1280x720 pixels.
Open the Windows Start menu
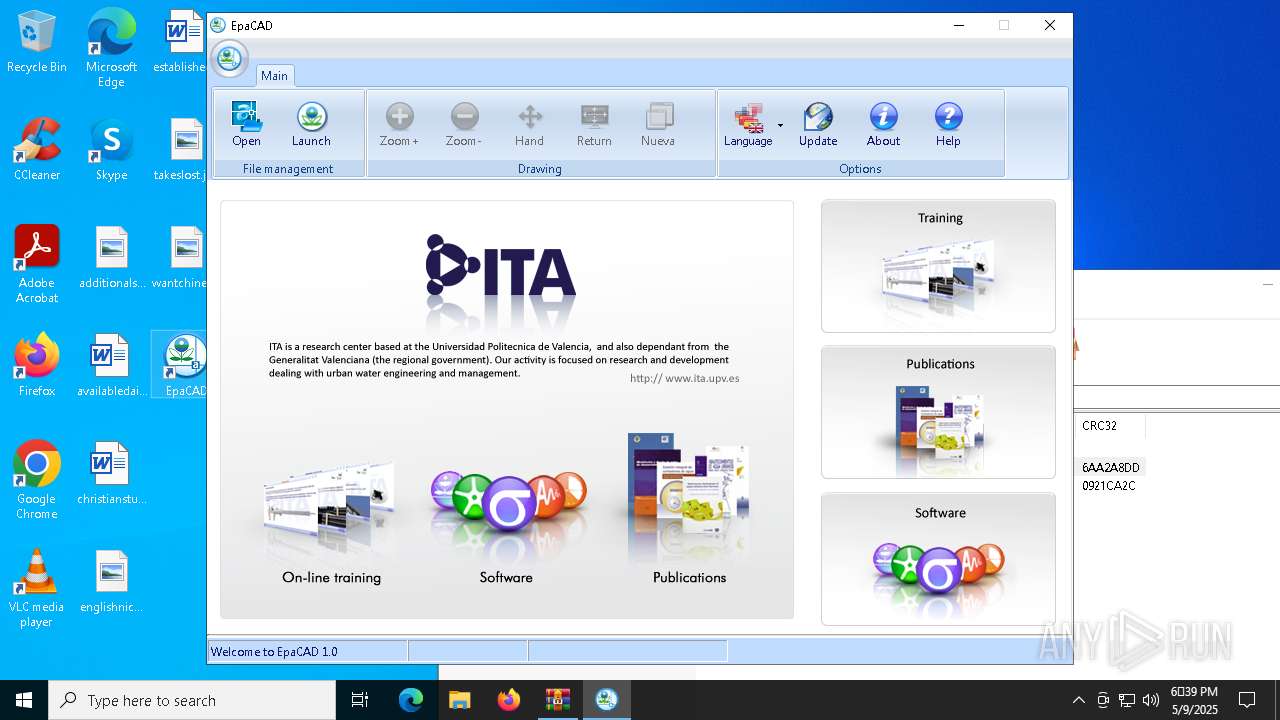coord(24,700)
